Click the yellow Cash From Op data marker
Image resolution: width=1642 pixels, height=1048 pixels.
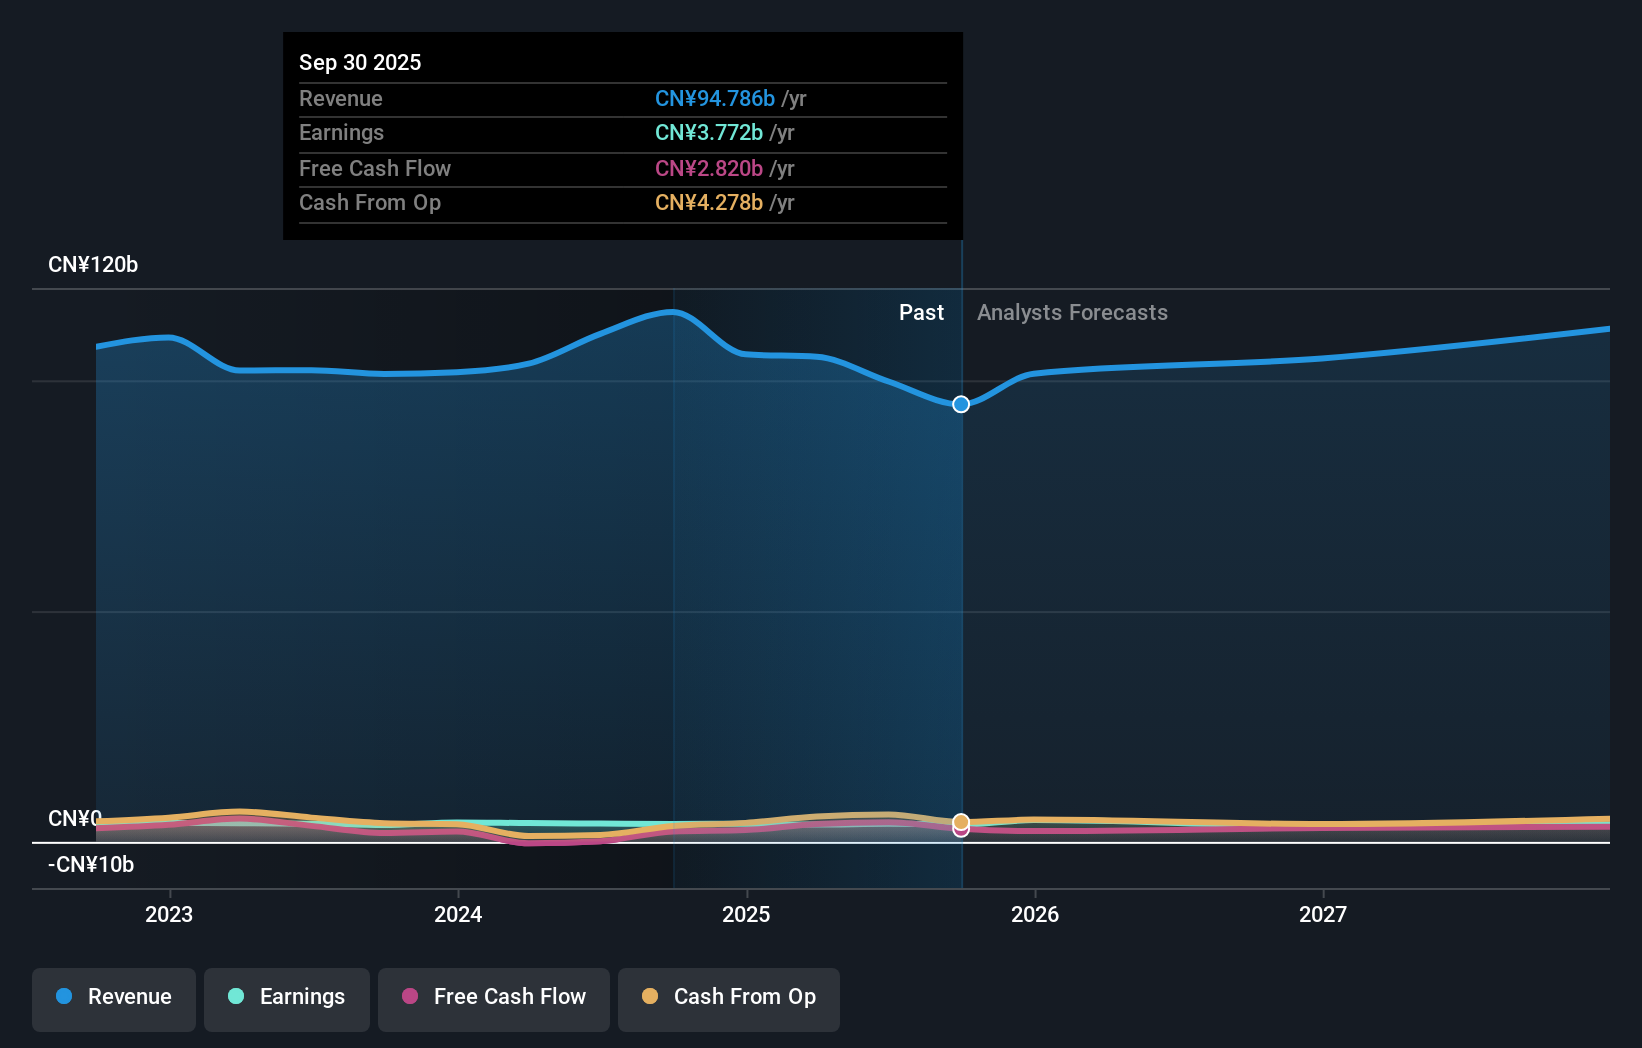click(x=961, y=821)
